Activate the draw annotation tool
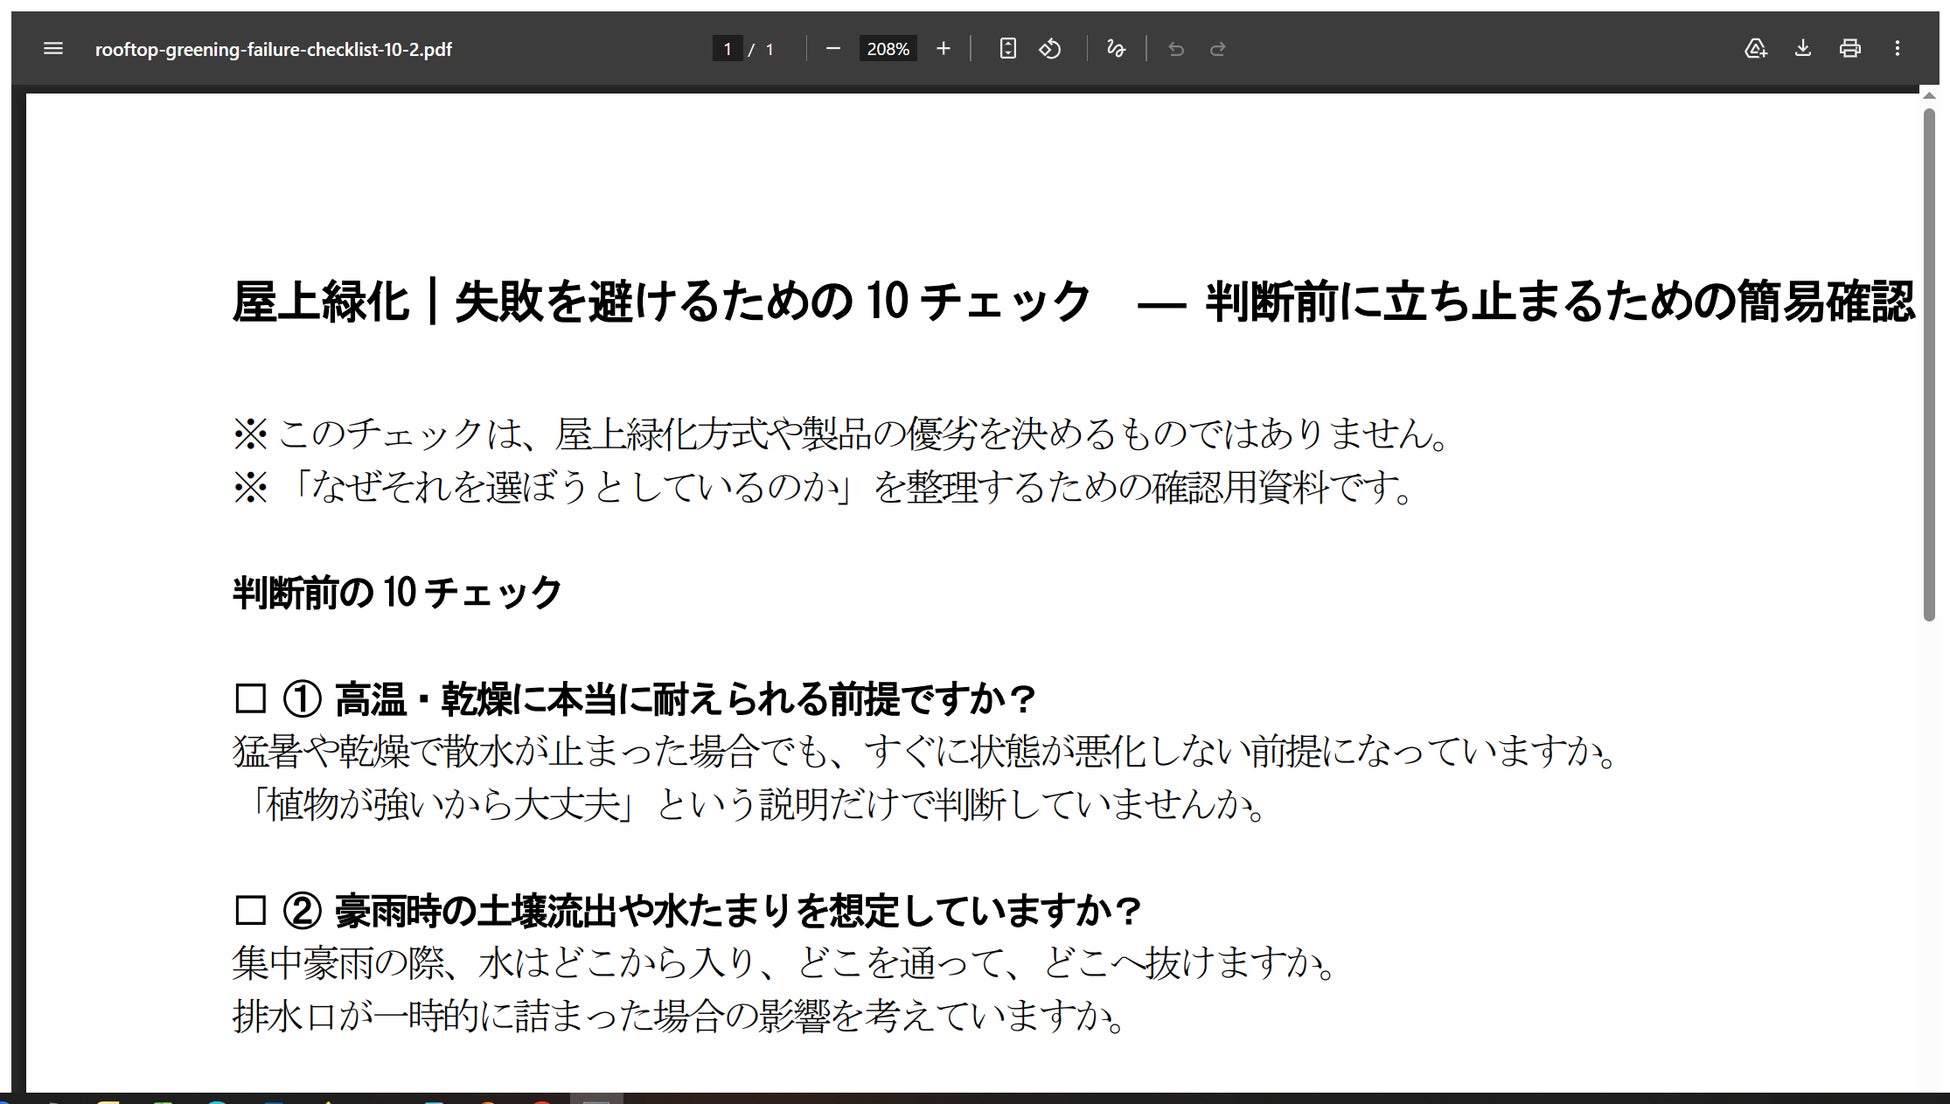 [1116, 49]
